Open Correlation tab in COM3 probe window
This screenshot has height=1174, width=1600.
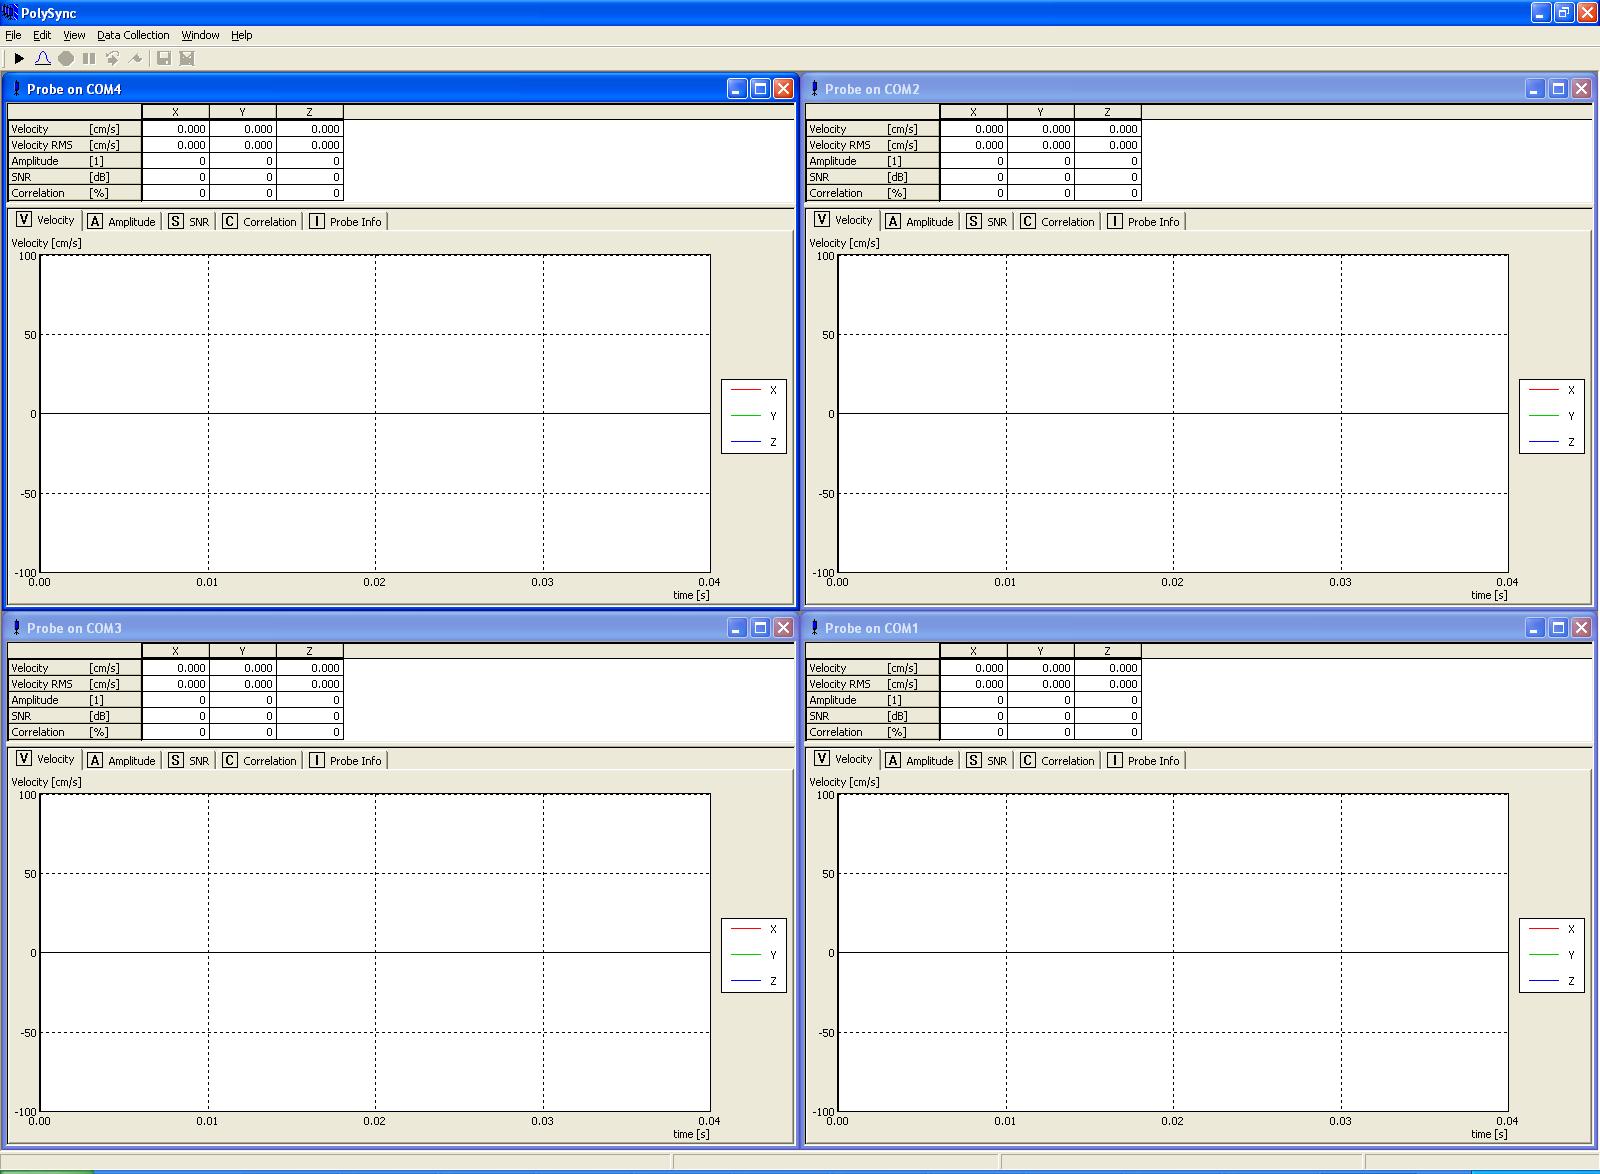pos(260,760)
